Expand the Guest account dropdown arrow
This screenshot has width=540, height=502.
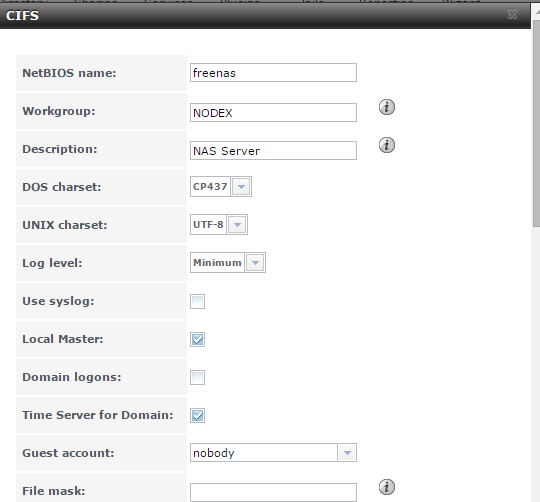(x=347, y=453)
